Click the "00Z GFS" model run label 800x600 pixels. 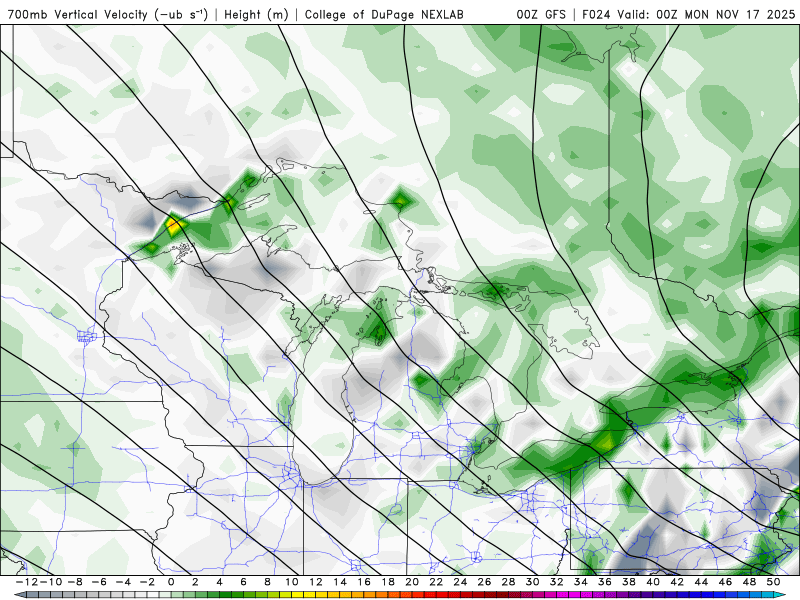click(x=541, y=14)
